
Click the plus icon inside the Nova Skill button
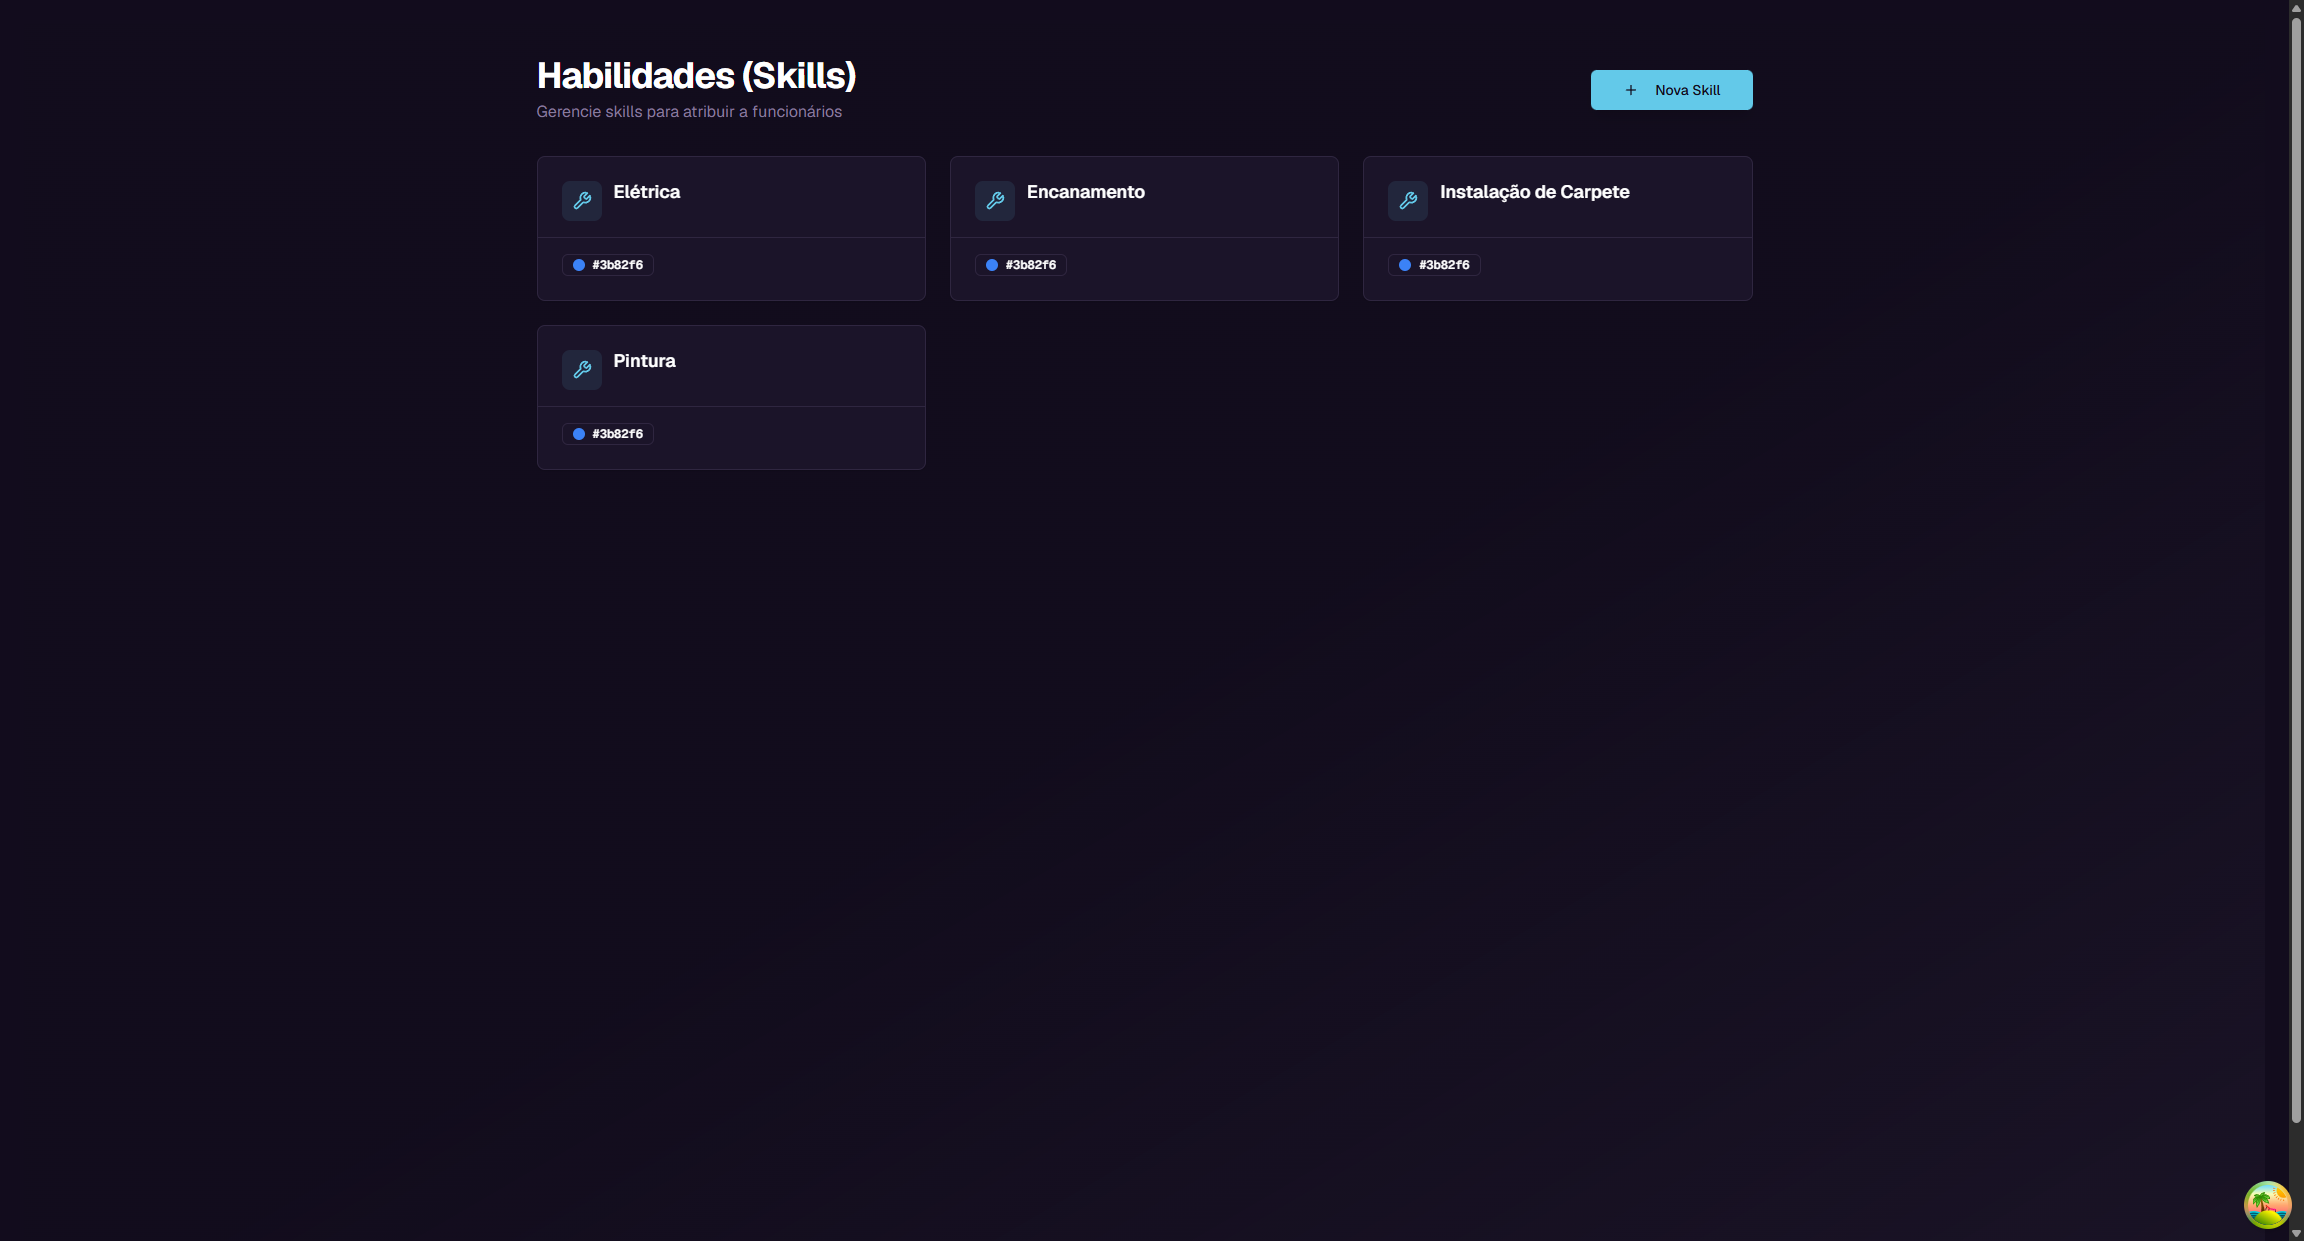click(1630, 90)
